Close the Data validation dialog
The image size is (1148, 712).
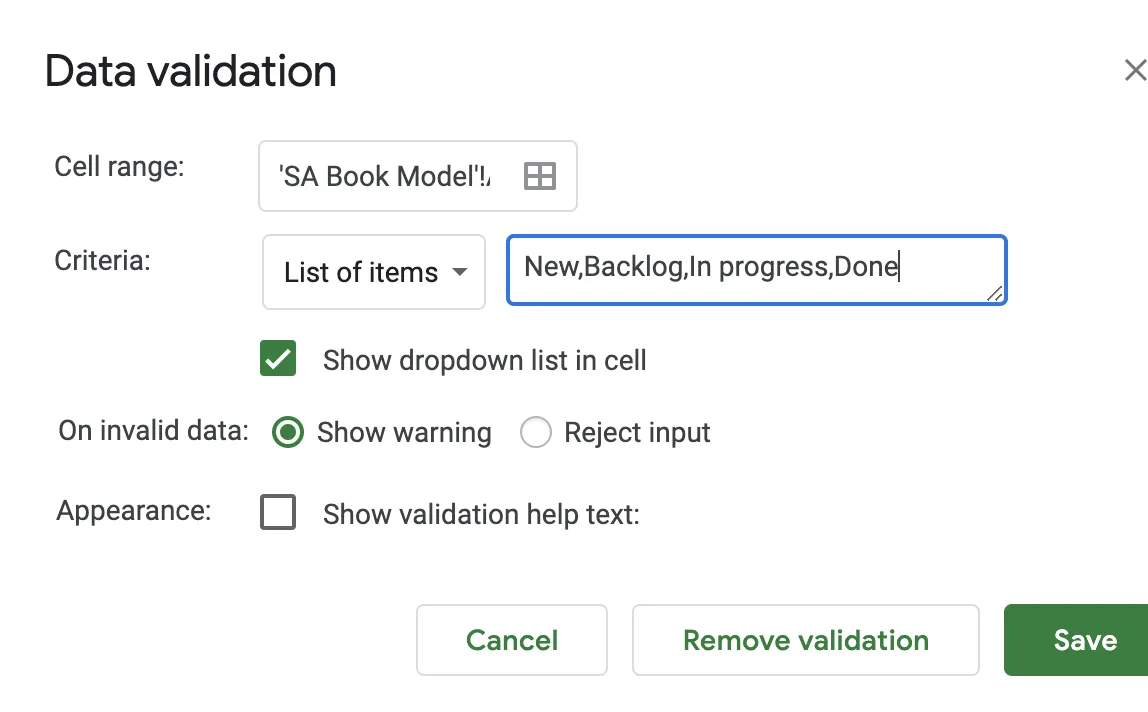coord(1135,70)
